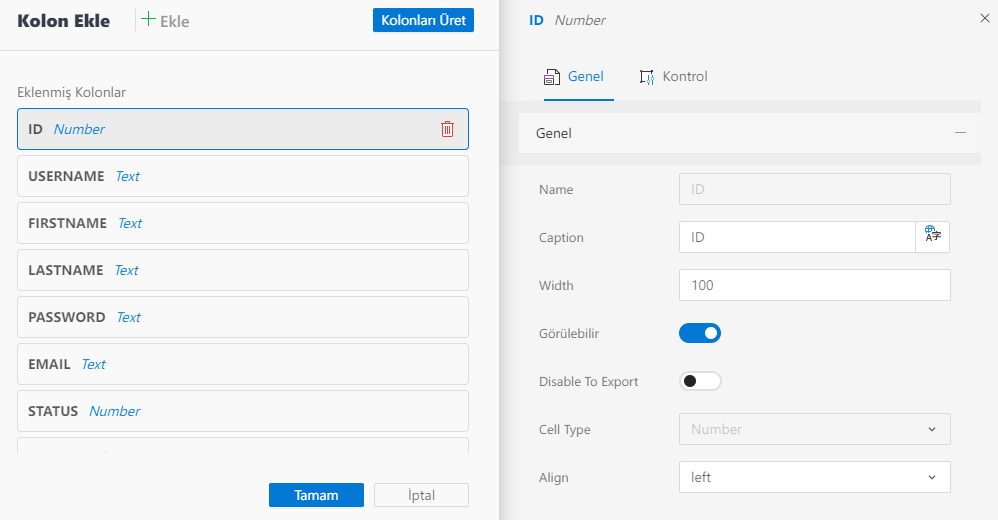
Task: Enable the Disable To Export switch
Action: 700,381
